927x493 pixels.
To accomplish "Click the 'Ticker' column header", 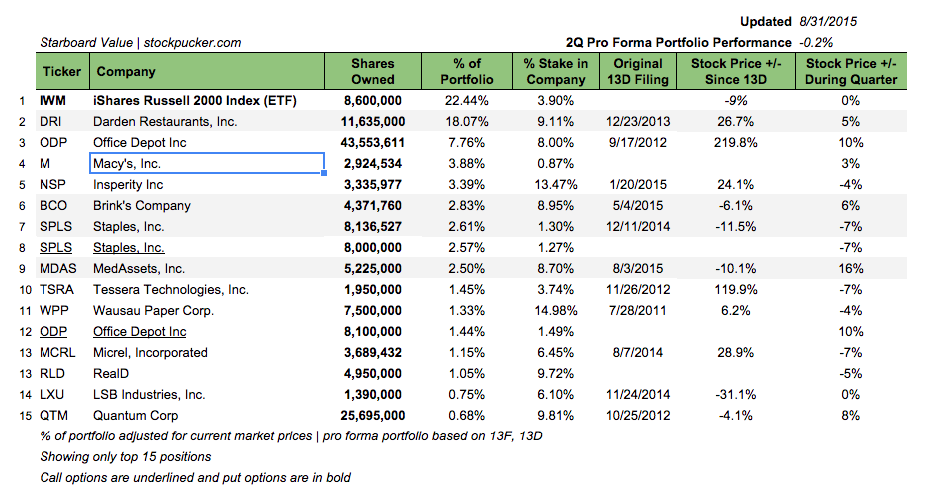I will point(62,72).
